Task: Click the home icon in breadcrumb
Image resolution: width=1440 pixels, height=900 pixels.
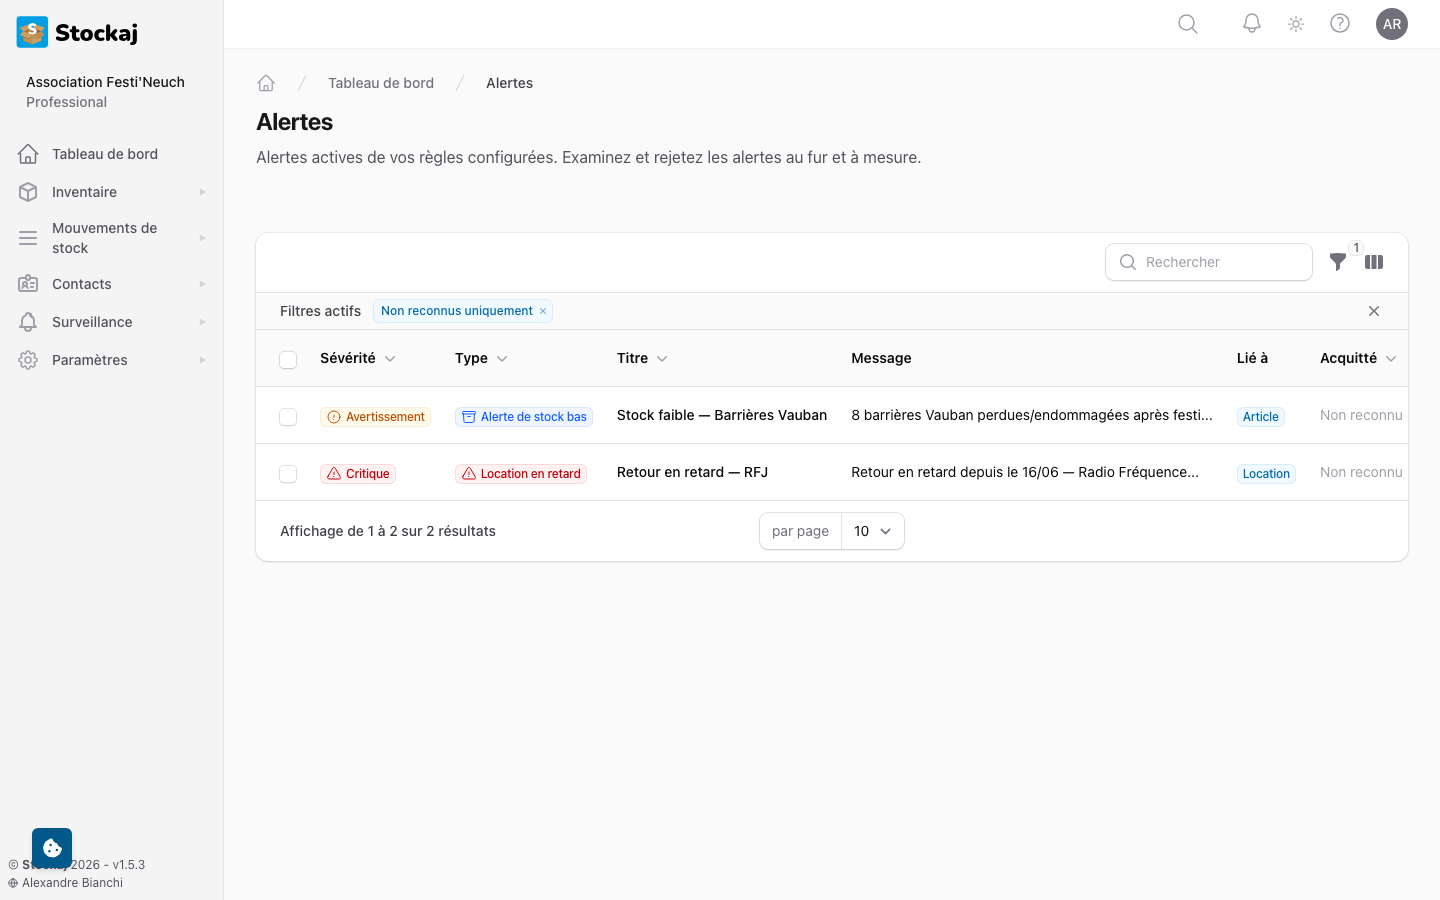Action: coord(266,83)
